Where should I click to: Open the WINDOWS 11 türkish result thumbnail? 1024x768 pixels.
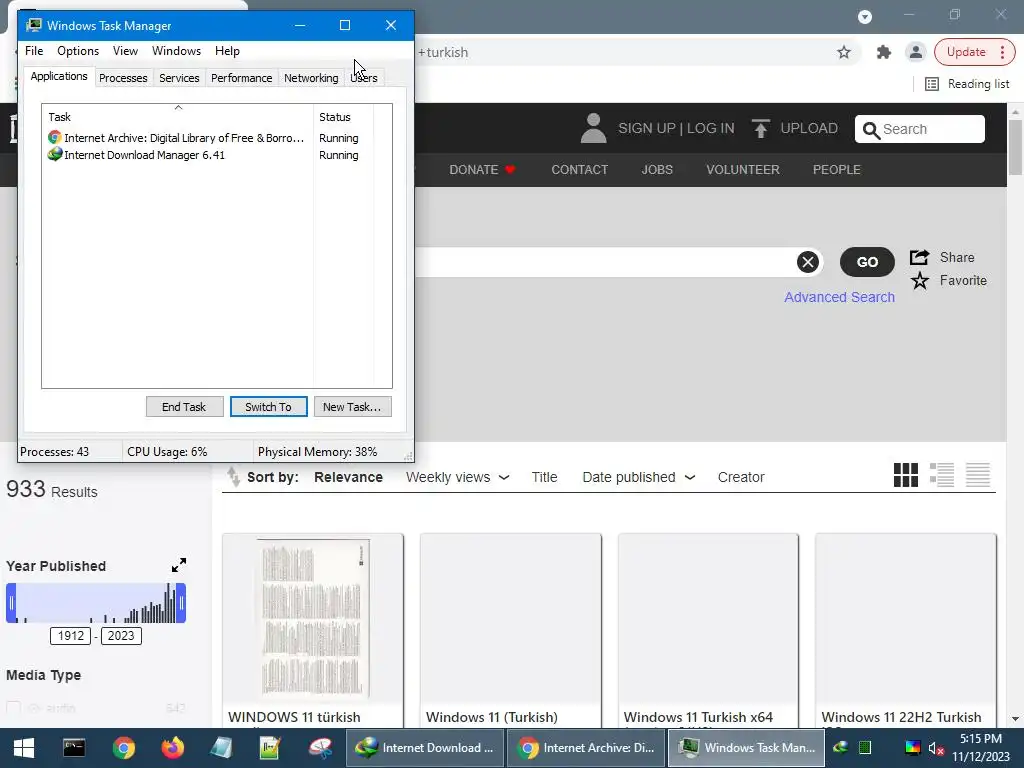(313, 618)
